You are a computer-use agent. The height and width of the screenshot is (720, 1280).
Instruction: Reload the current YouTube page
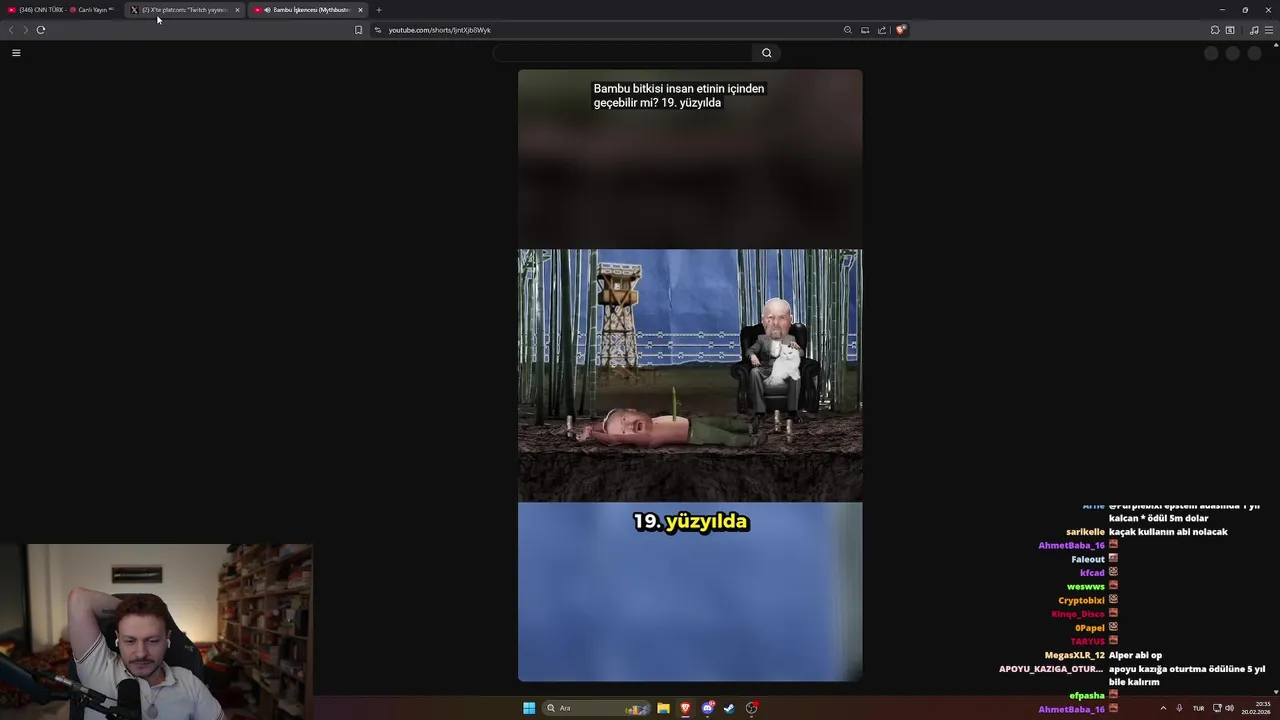41,30
